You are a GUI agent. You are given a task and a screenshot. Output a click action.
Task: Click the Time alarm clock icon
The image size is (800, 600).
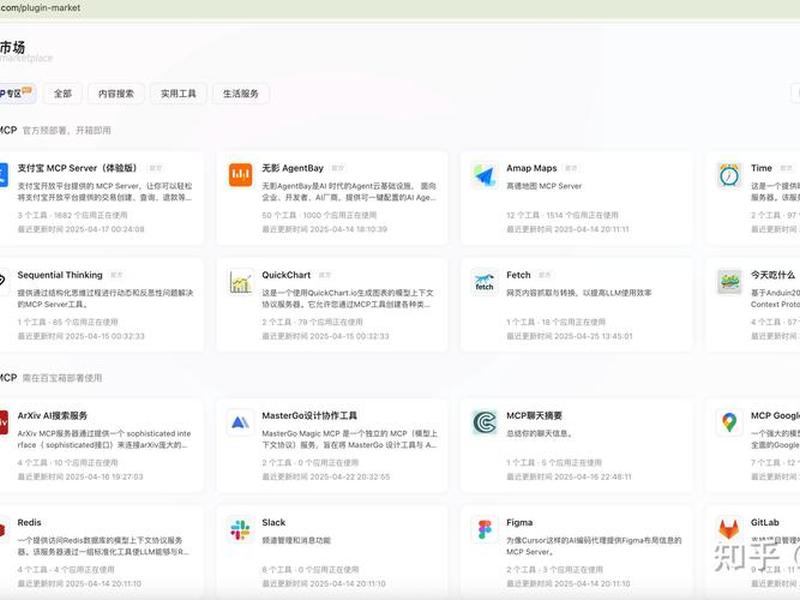coord(729,175)
